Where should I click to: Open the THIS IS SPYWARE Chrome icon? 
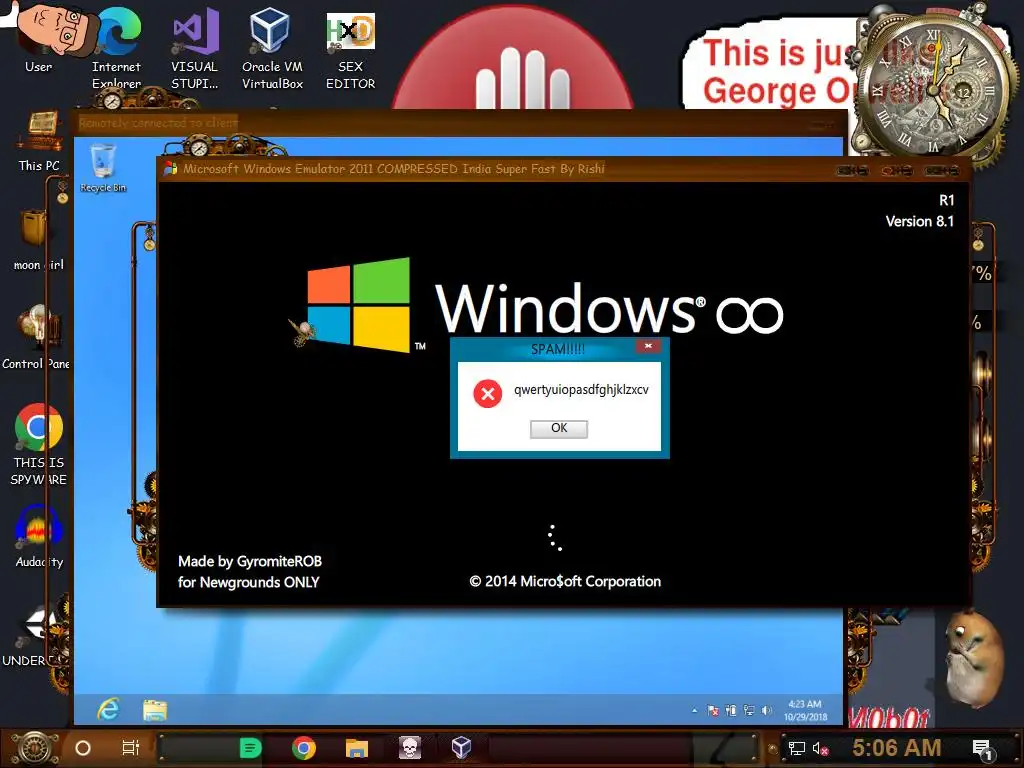tap(39, 444)
